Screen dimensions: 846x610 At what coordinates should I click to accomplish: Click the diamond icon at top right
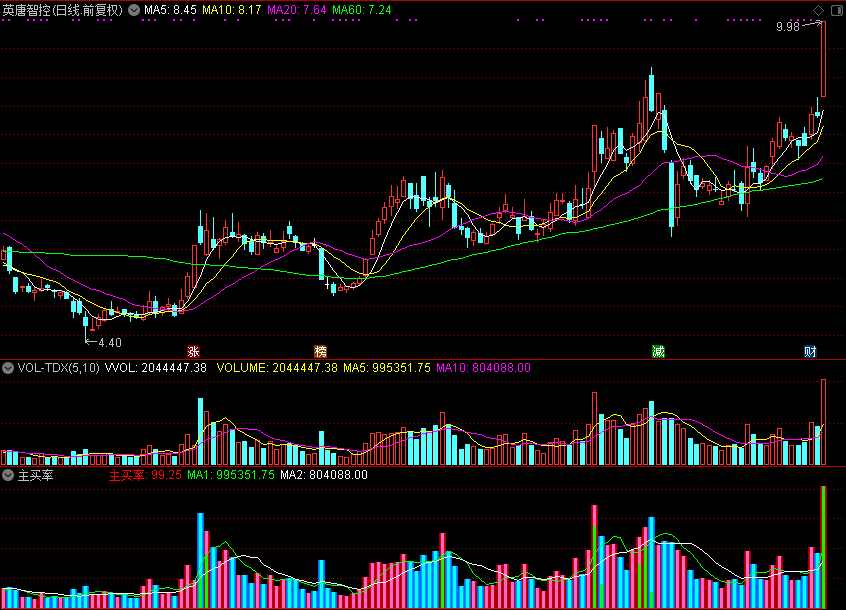click(x=818, y=10)
